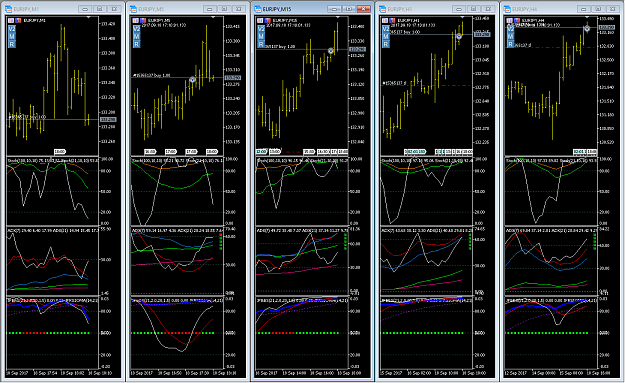Click the M button in H1 chart
This screenshot has width=625, height=383.
(x=386, y=36)
